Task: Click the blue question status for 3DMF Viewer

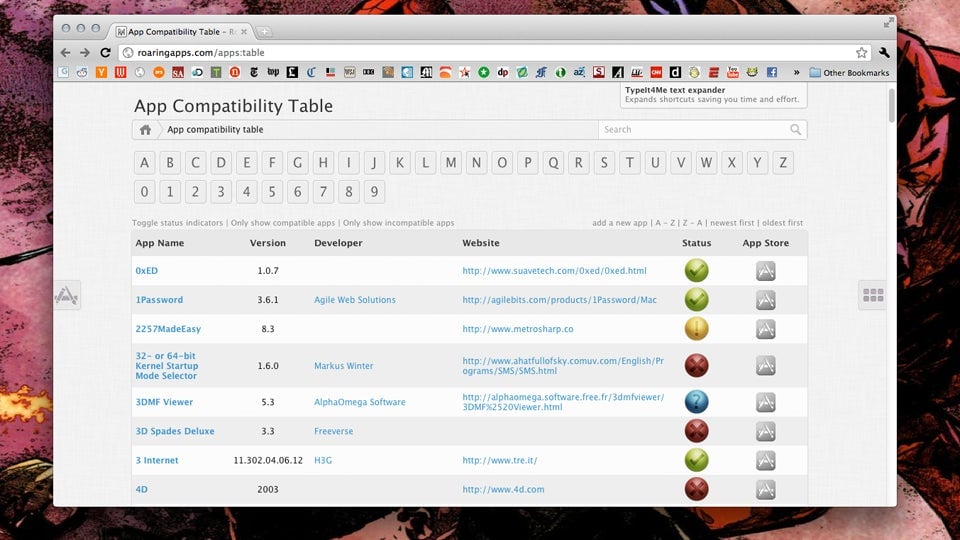Action: (x=697, y=402)
